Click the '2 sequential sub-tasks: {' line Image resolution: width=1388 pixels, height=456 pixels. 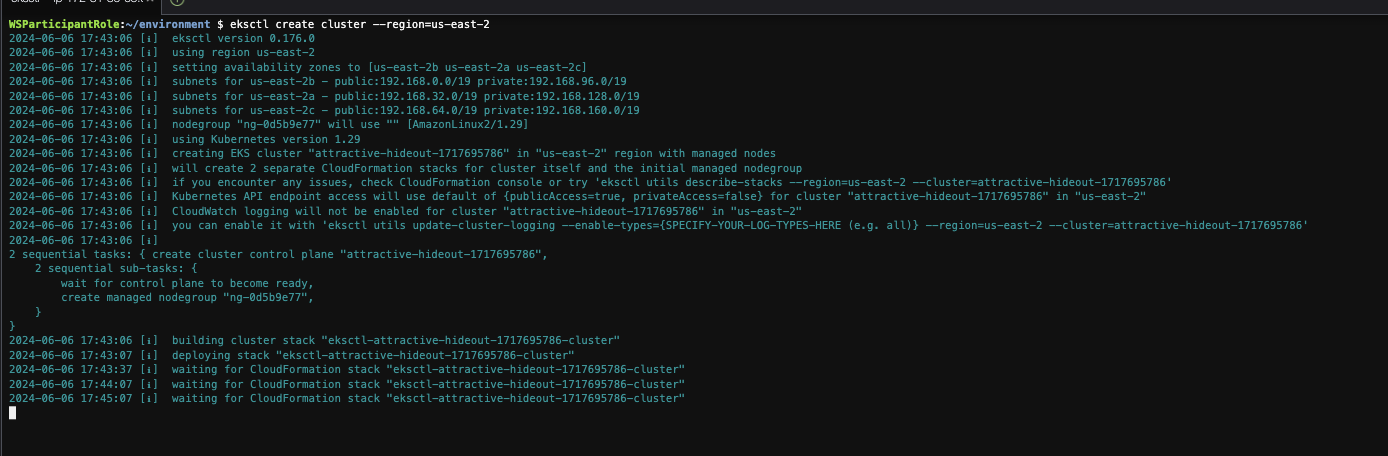(x=117, y=269)
